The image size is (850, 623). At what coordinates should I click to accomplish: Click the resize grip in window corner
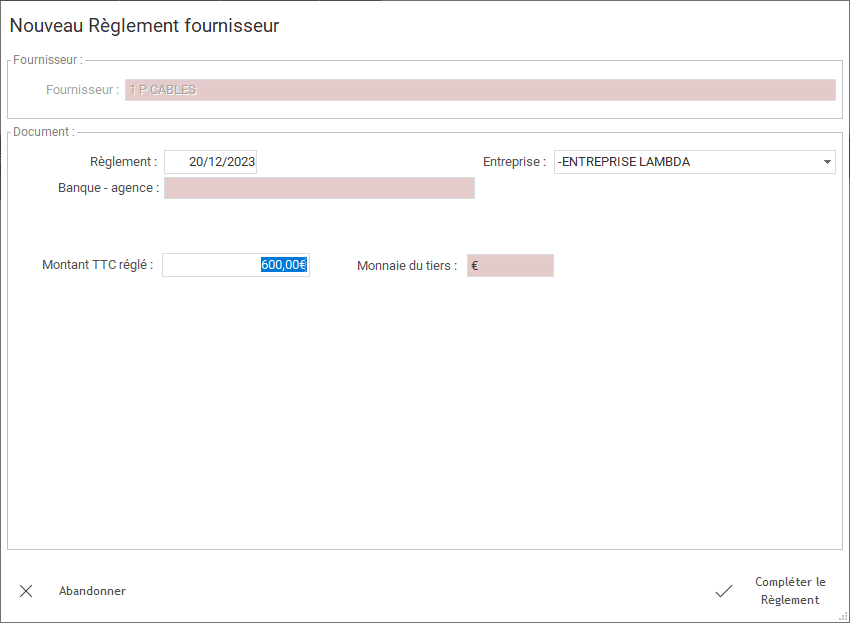843,616
